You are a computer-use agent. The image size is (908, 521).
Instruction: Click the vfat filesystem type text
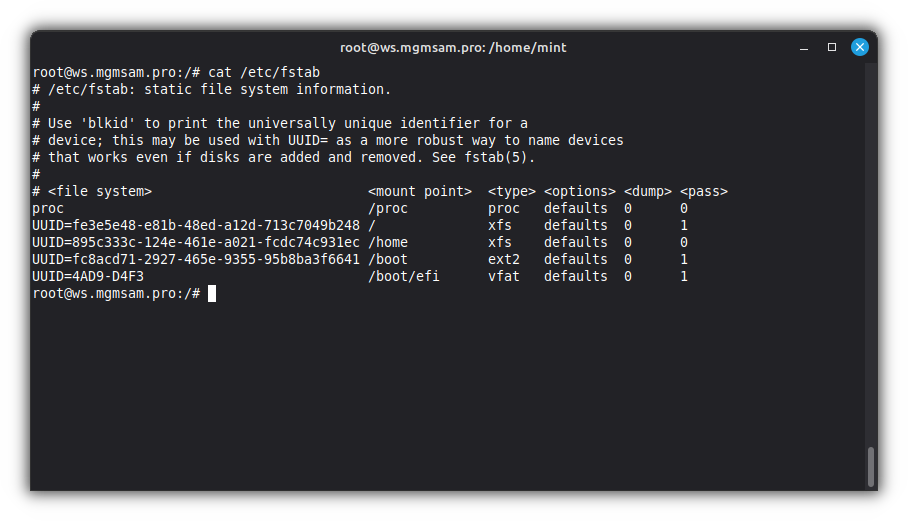504,276
